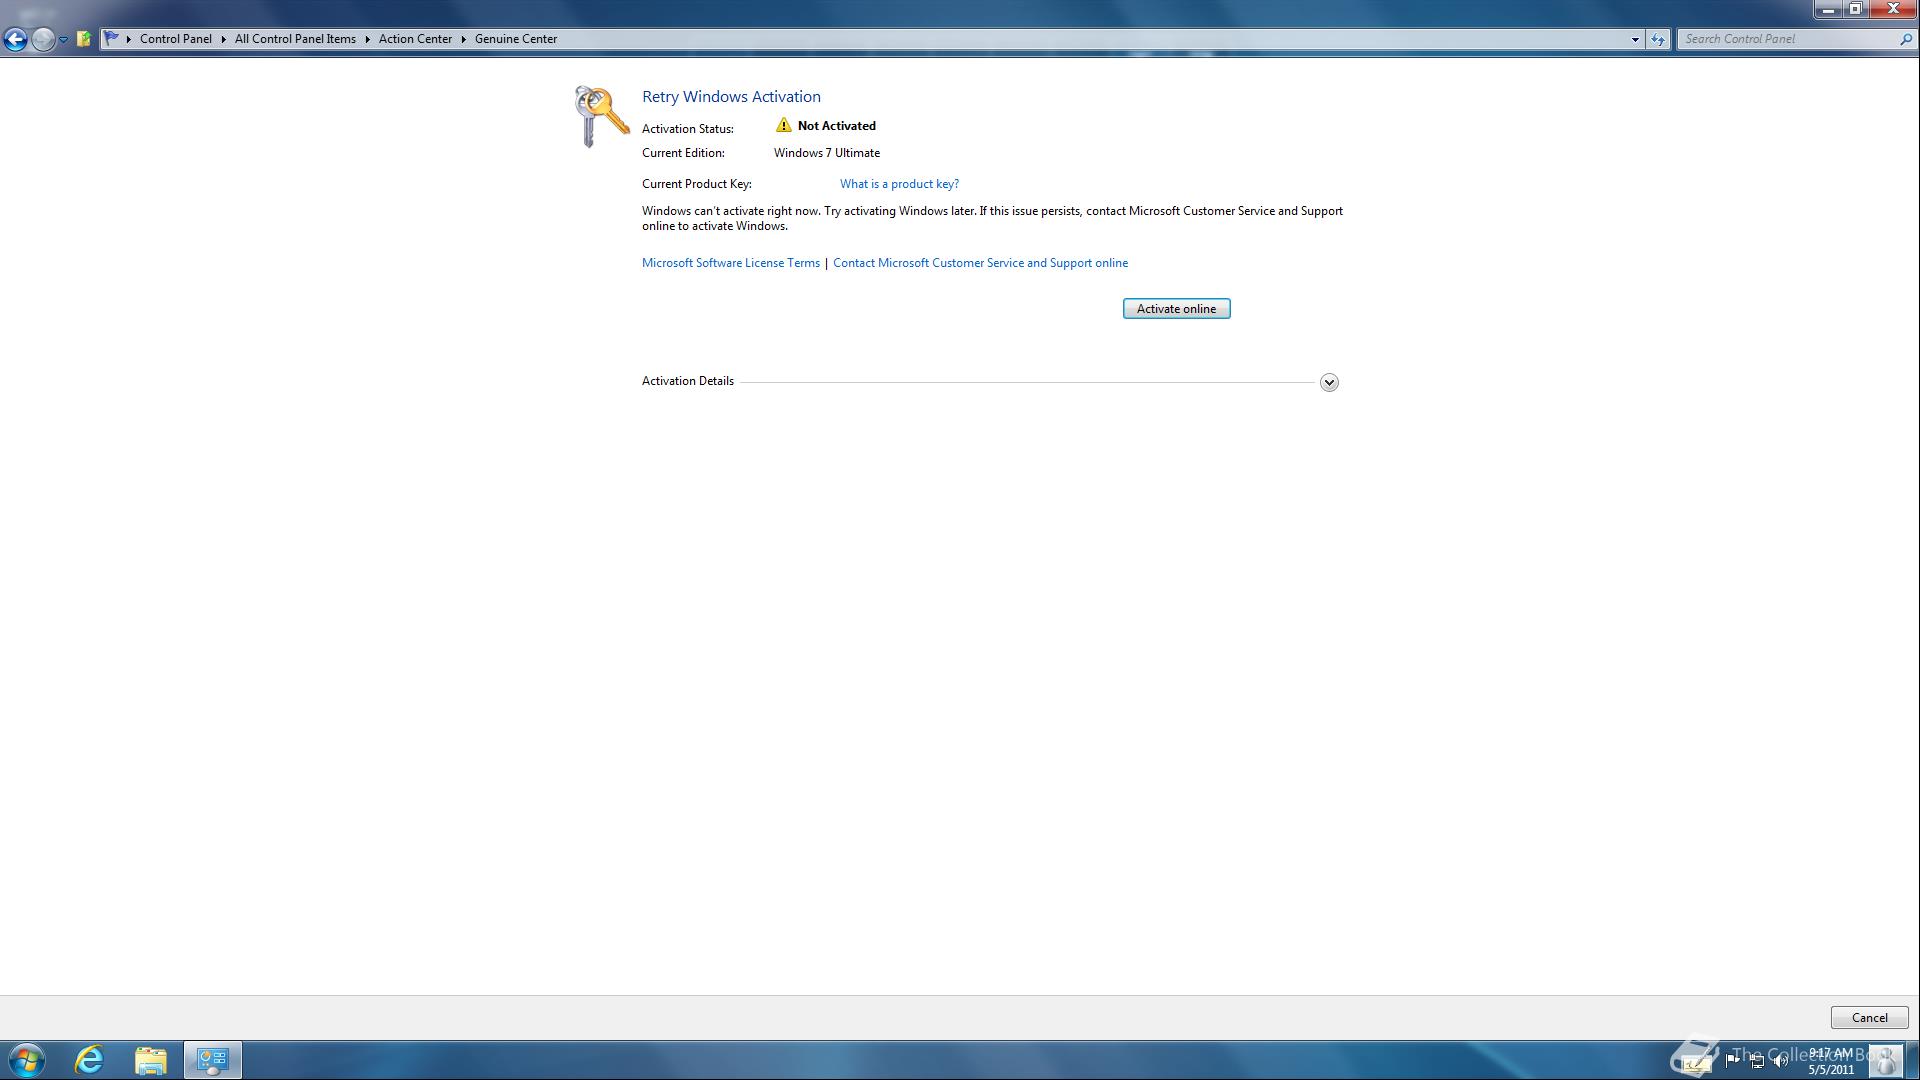The image size is (1920, 1080).
Task: Click the 'Not Activated' status text
Action: (x=837, y=126)
